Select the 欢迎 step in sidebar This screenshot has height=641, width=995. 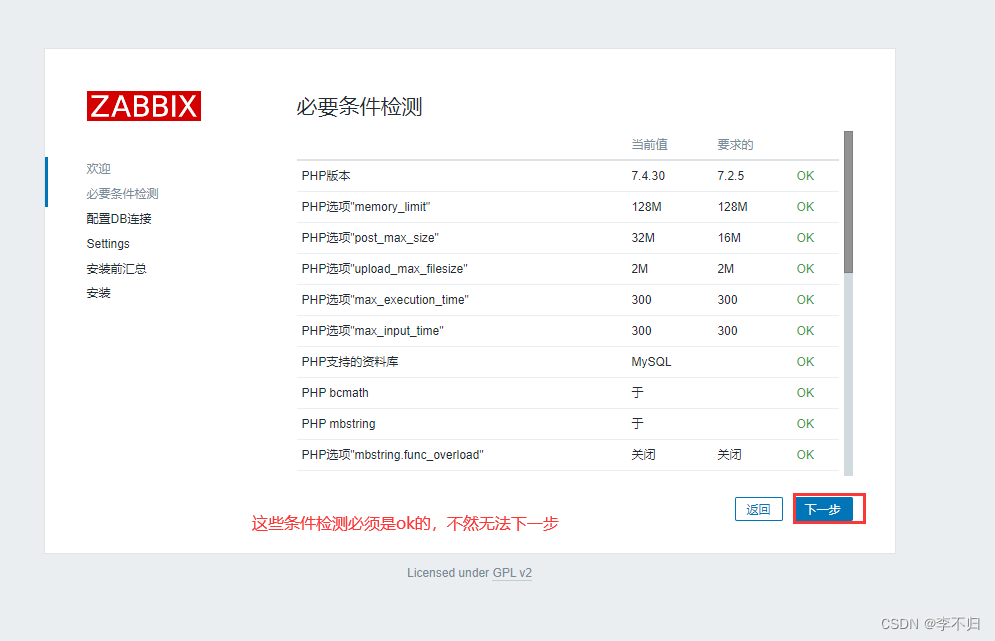(x=98, y=169)
